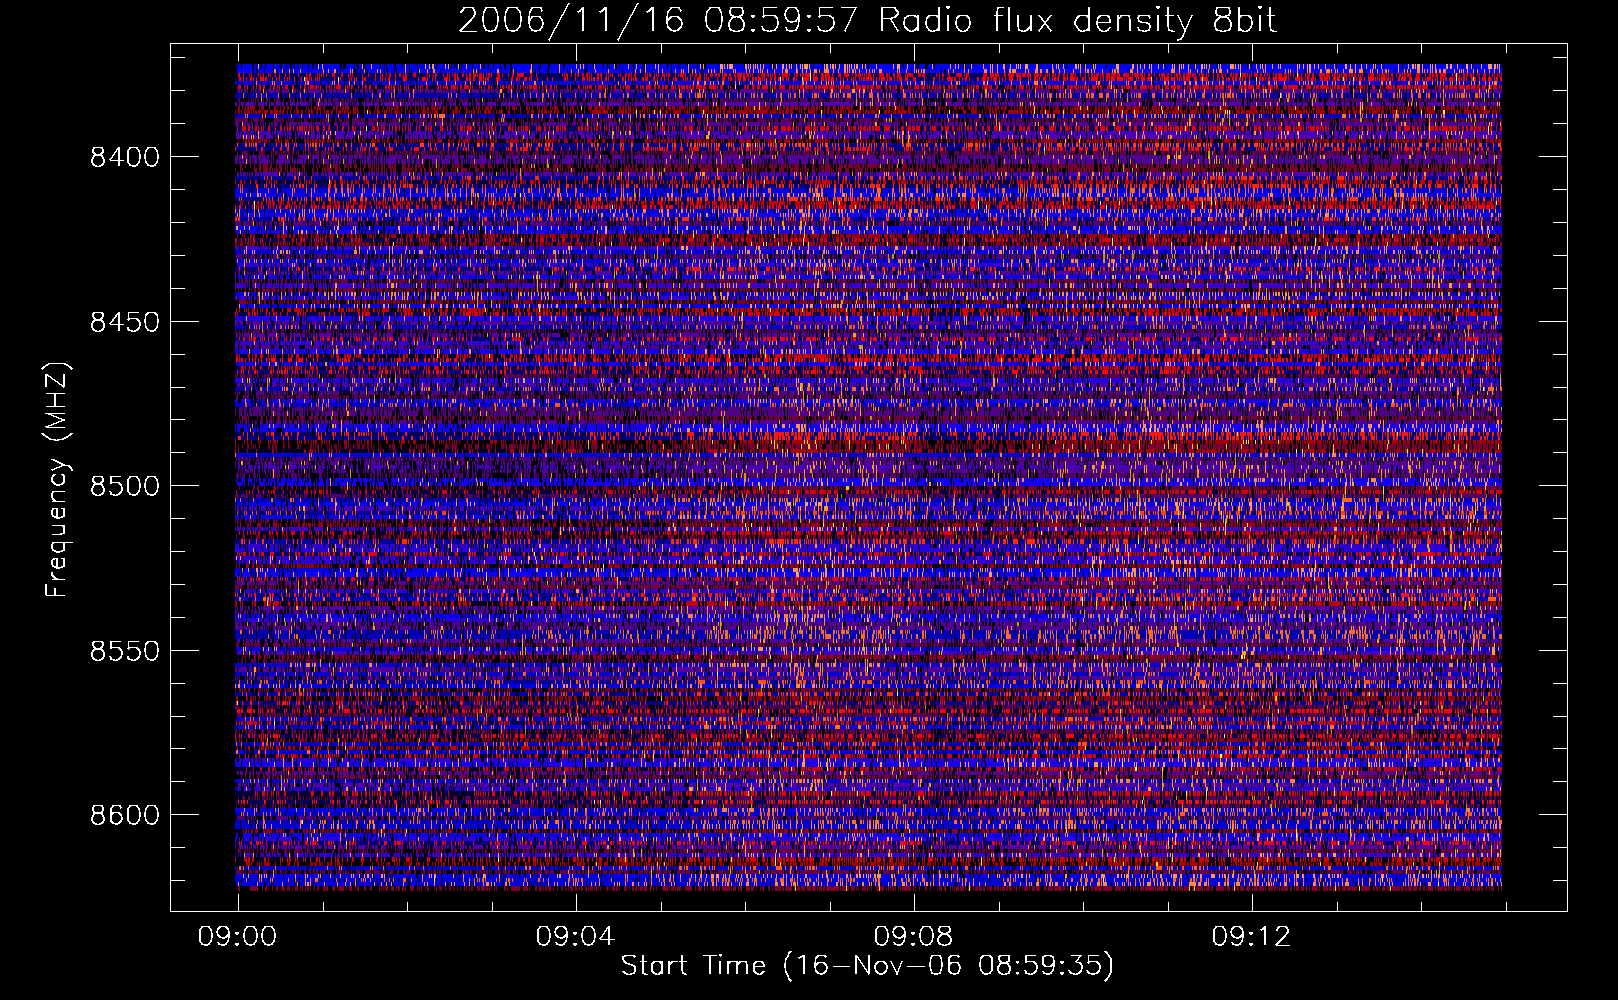Click the 09:00 time axis label
Screen dimensions: 1618x1000
237,937
